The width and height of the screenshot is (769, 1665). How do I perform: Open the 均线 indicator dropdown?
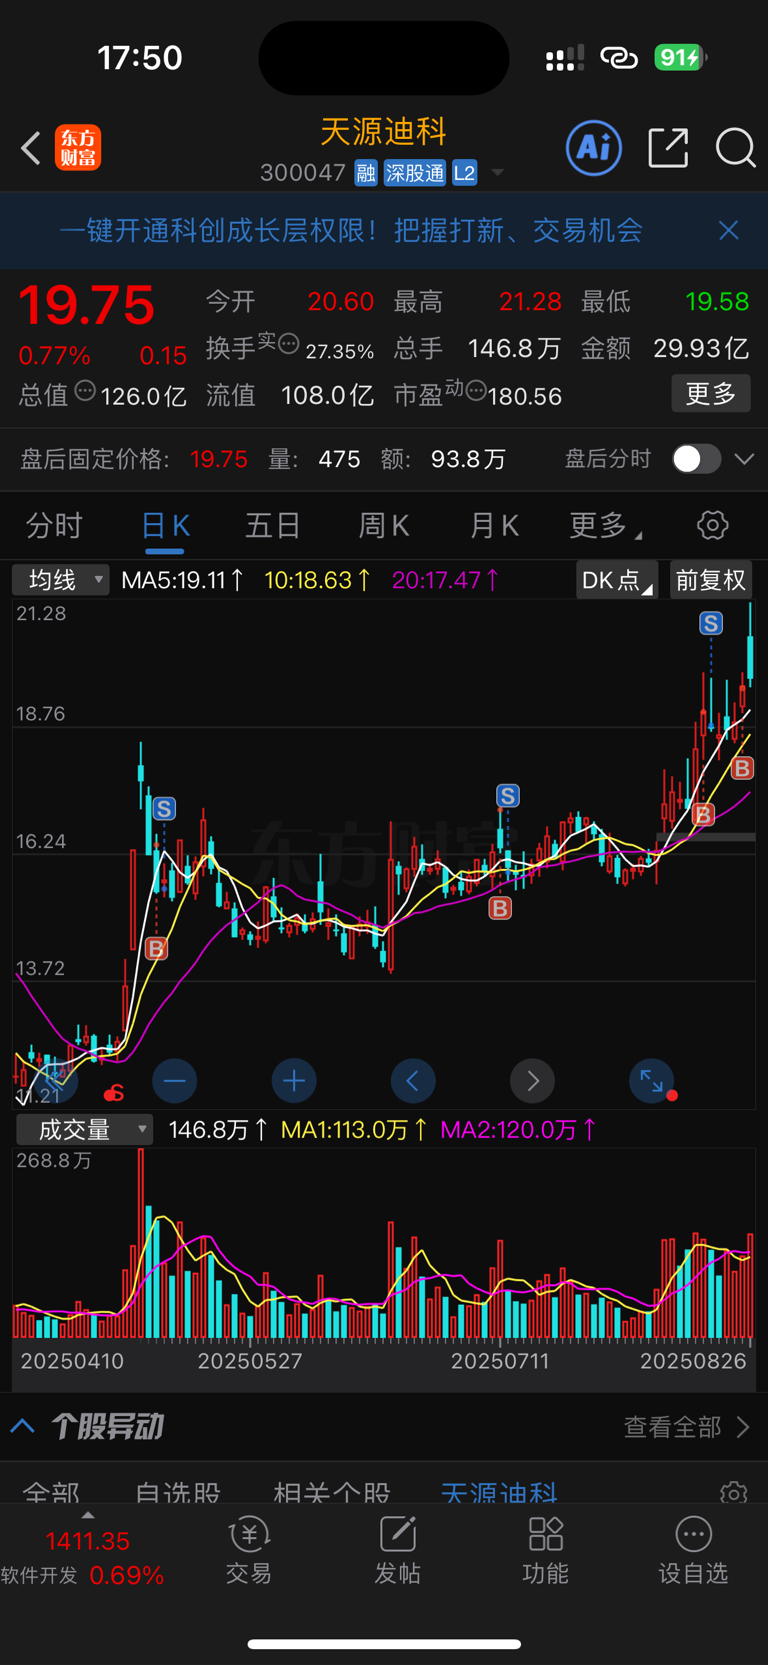(x=60, y=580)
